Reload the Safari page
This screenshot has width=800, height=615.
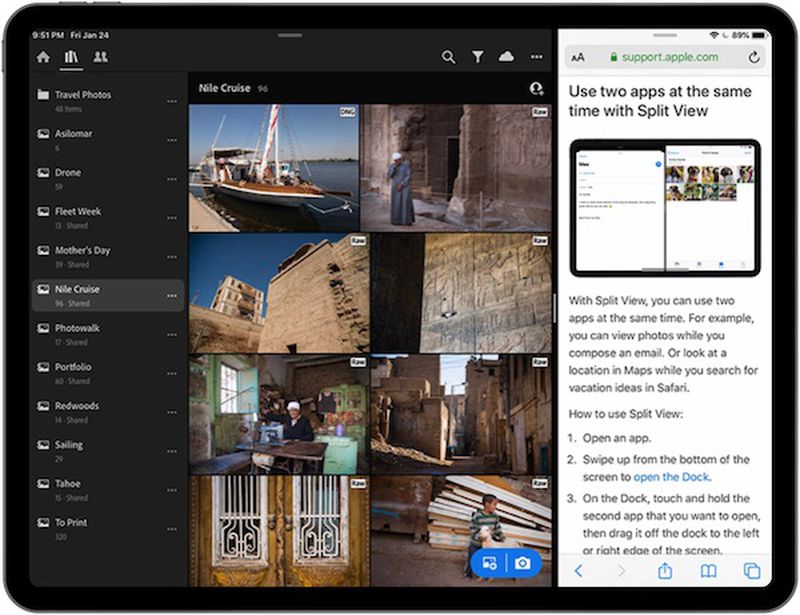754,57
